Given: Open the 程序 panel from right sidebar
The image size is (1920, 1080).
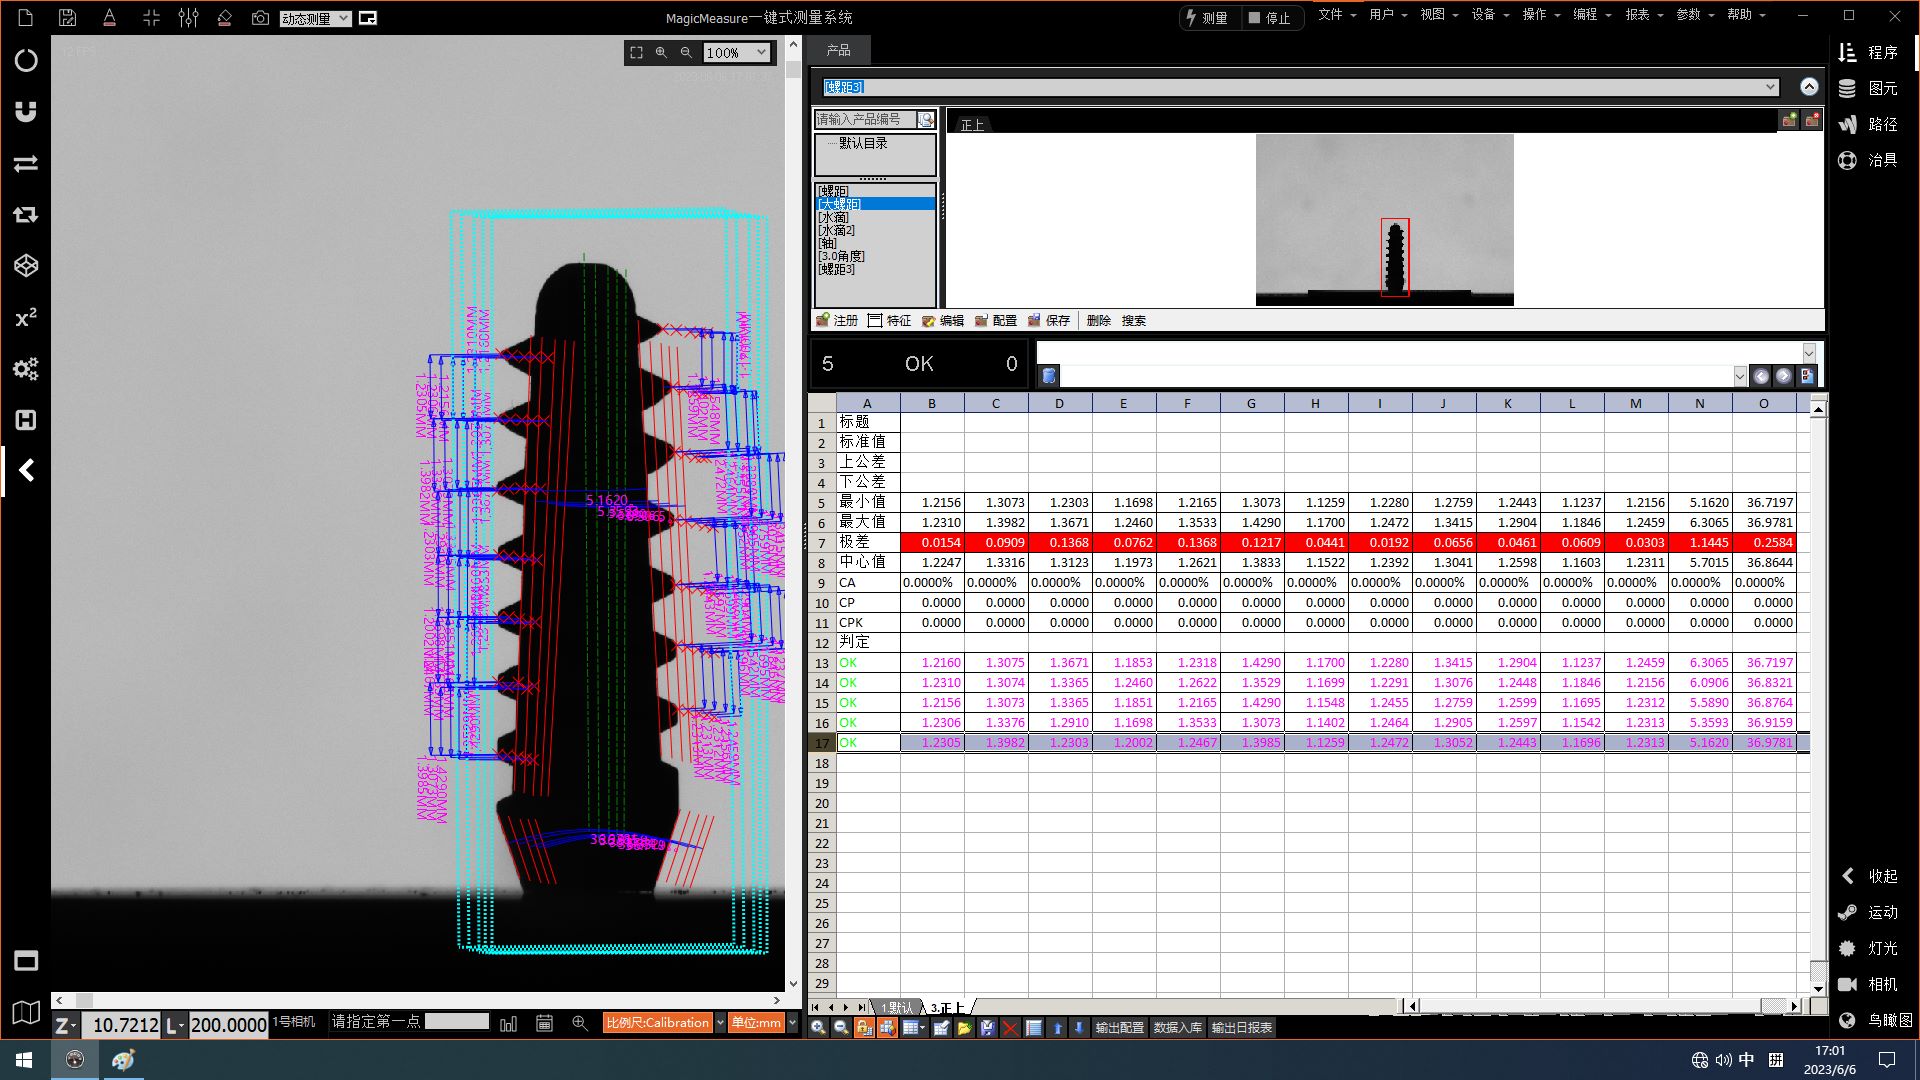Looking at the screenshot, I should pyautogui.click(x=1868, y=52).
